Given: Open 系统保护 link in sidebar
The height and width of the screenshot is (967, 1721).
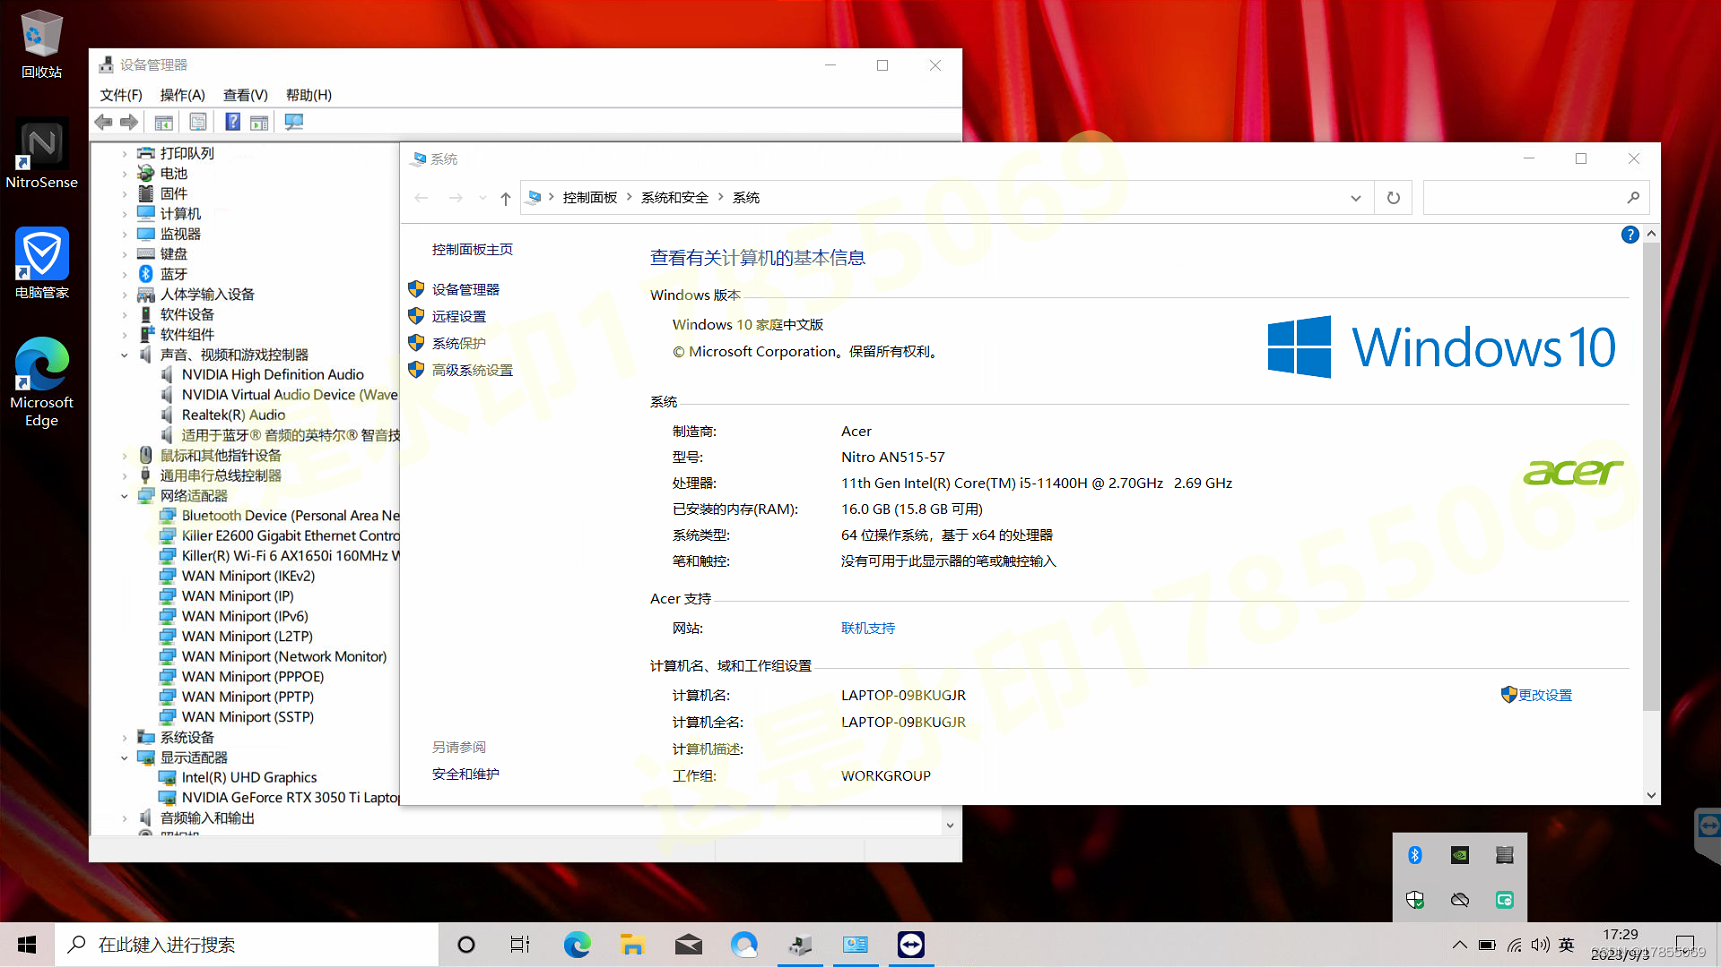Looking at the screenshot, I should [459, 344].
